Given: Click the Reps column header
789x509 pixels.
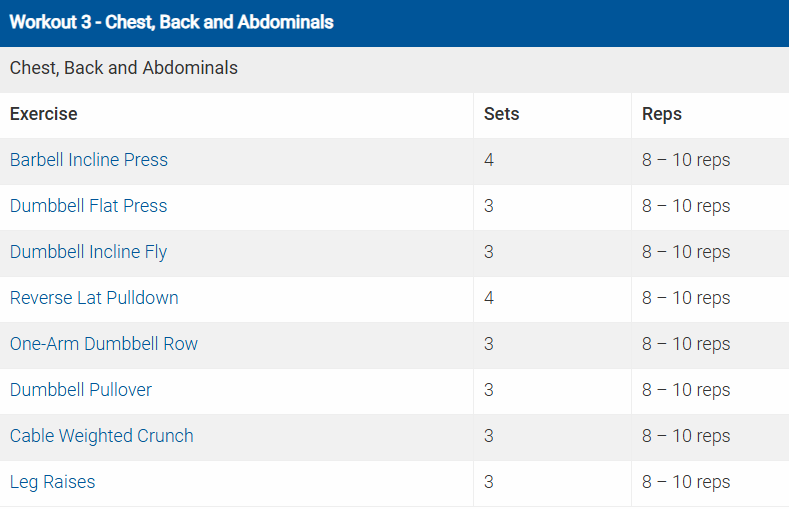Looking at the screenshot, I should [x=662, y=114].
